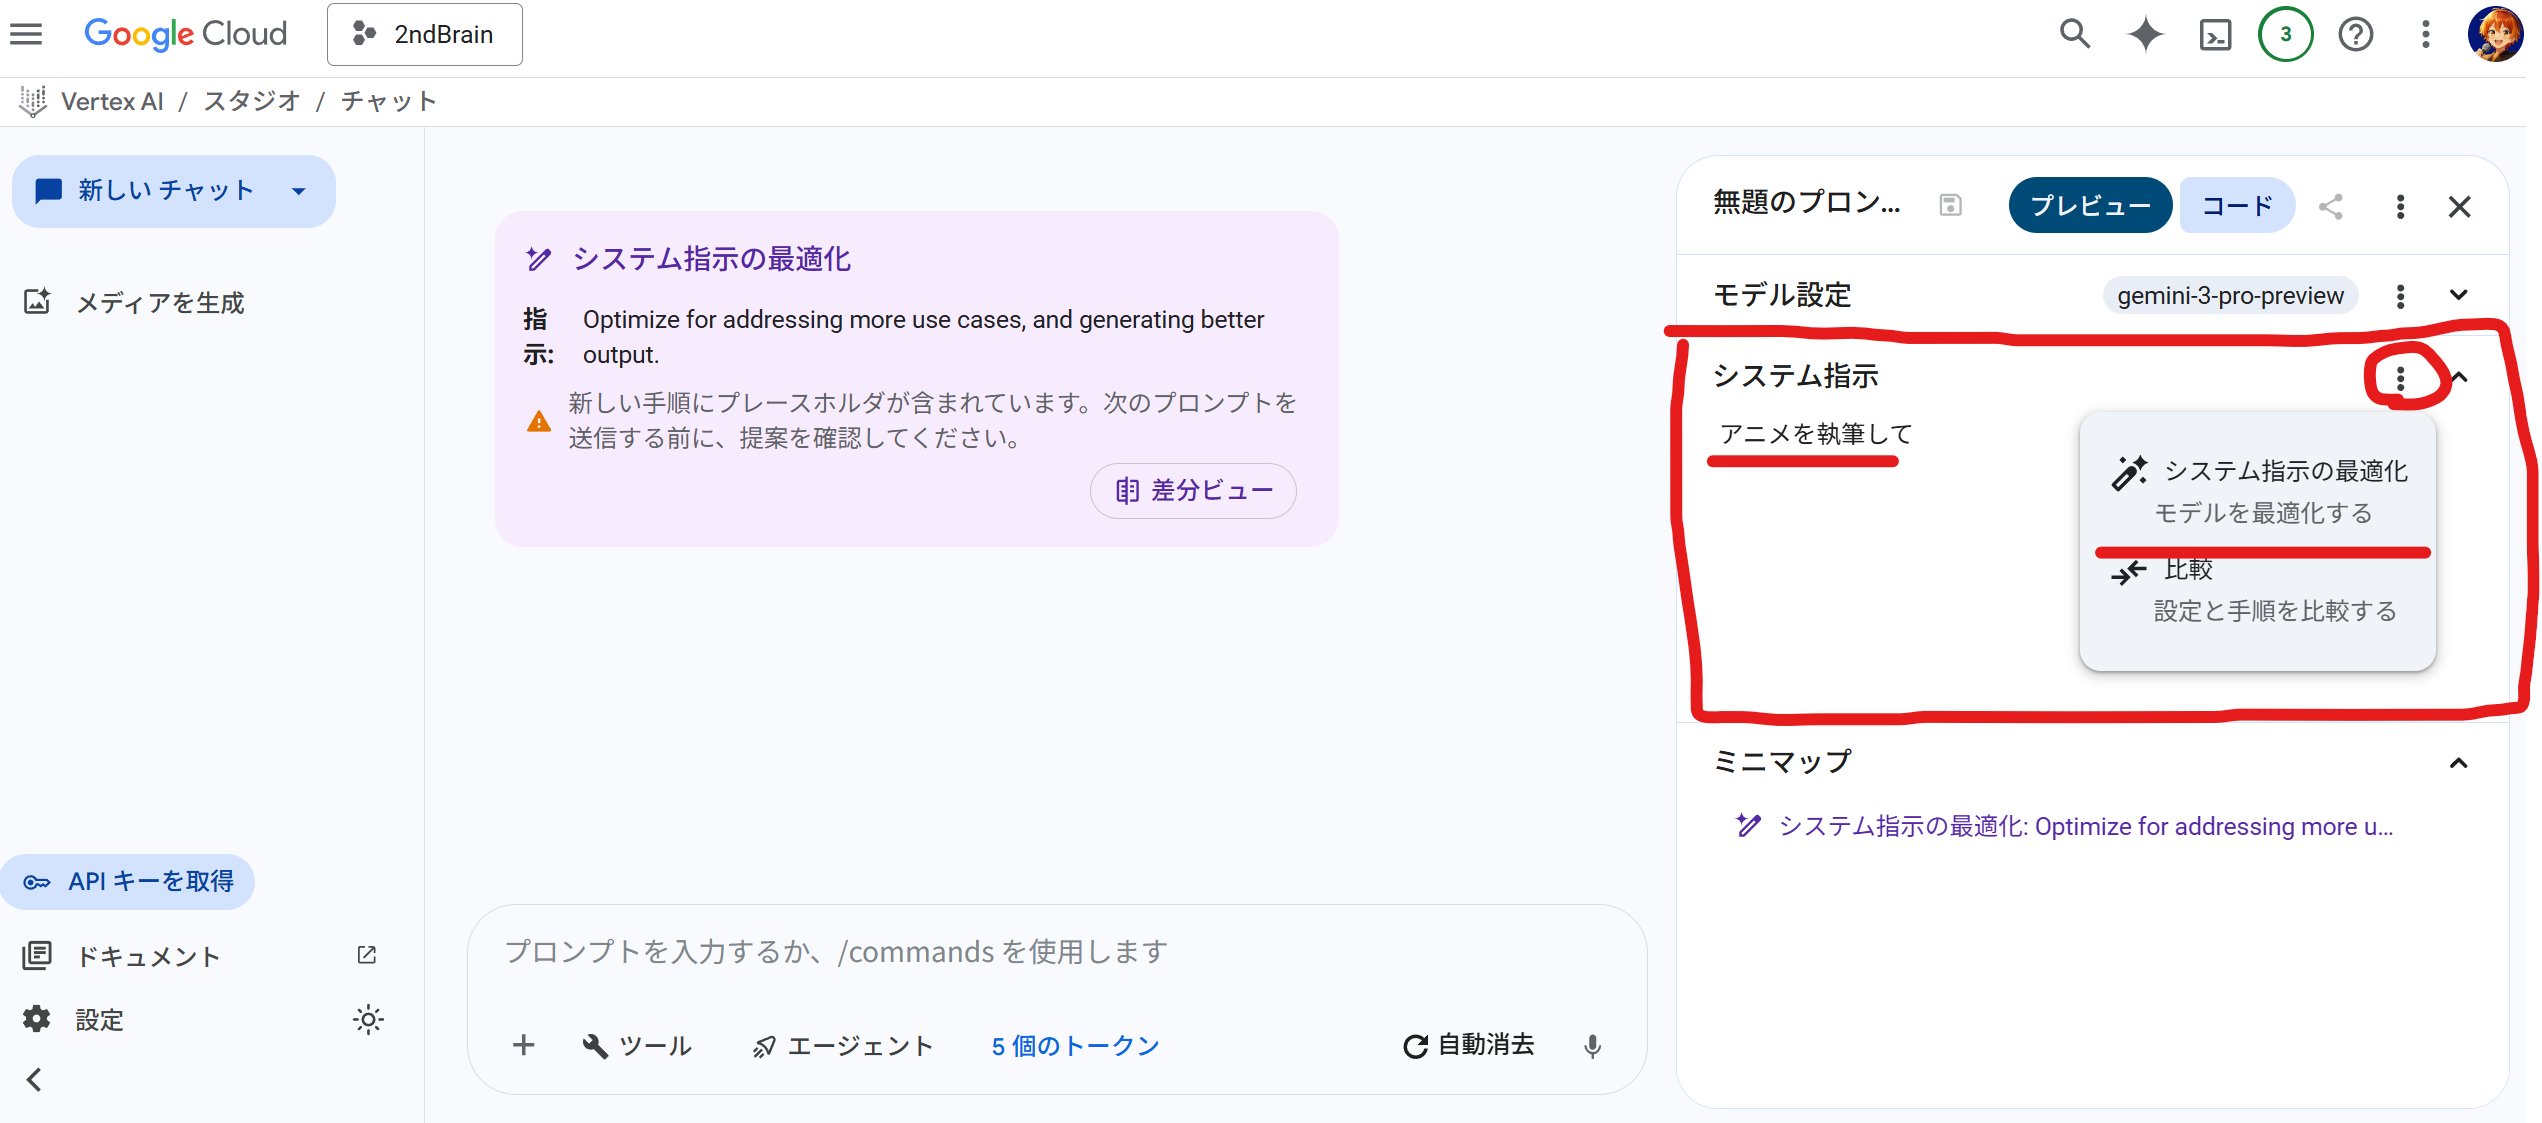Enable 自動消去 auto-clear
2542x1123 pixels.
point(1469,1045)
